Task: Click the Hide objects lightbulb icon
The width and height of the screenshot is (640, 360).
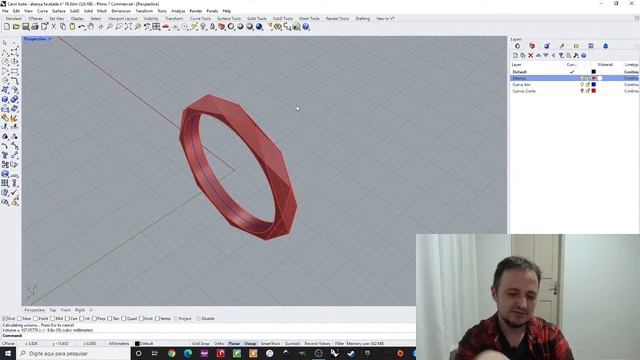Action: (x=203, y=27)
